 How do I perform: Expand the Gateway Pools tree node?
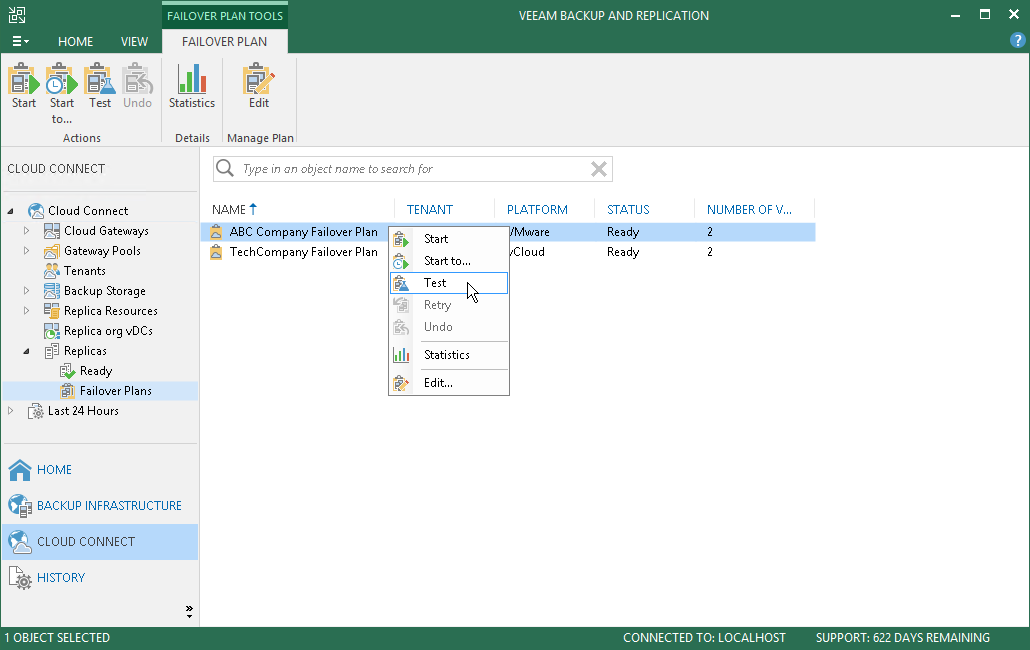[26, 251]
